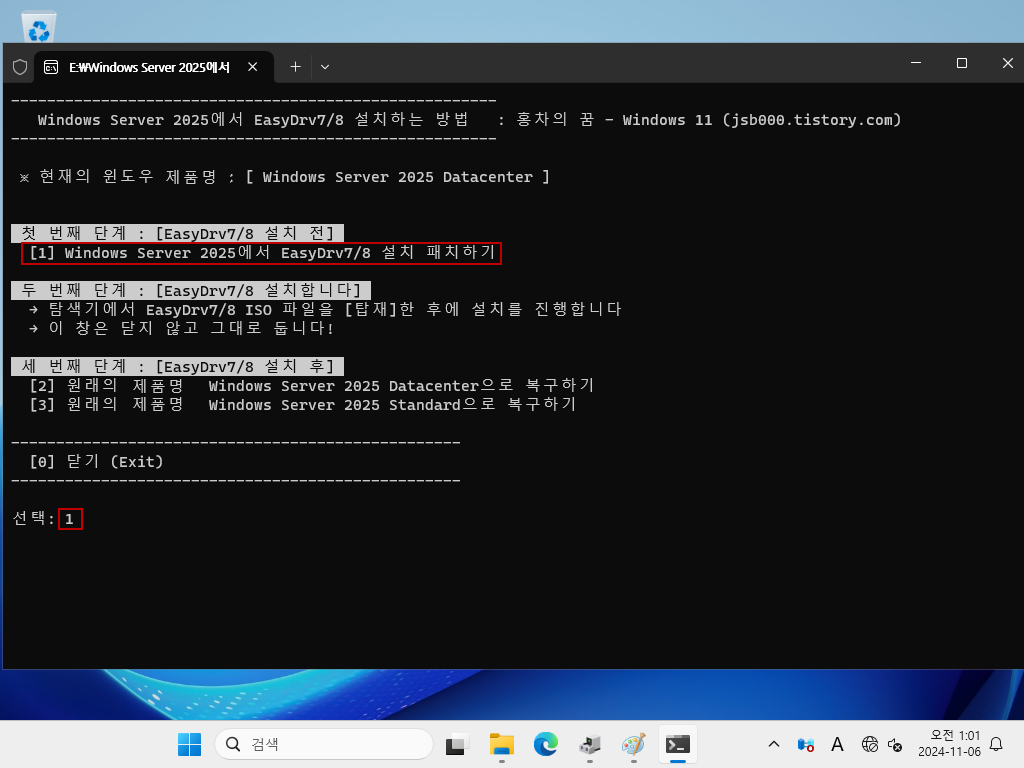This screenshot has height=768, width=1024.
Task: Open the Recycle Bin on desktop
Action: click(39, 26)
